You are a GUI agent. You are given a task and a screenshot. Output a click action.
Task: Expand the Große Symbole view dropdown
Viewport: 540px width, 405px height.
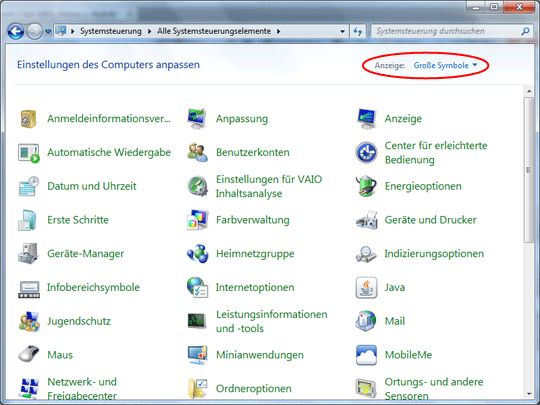[445, 65]
